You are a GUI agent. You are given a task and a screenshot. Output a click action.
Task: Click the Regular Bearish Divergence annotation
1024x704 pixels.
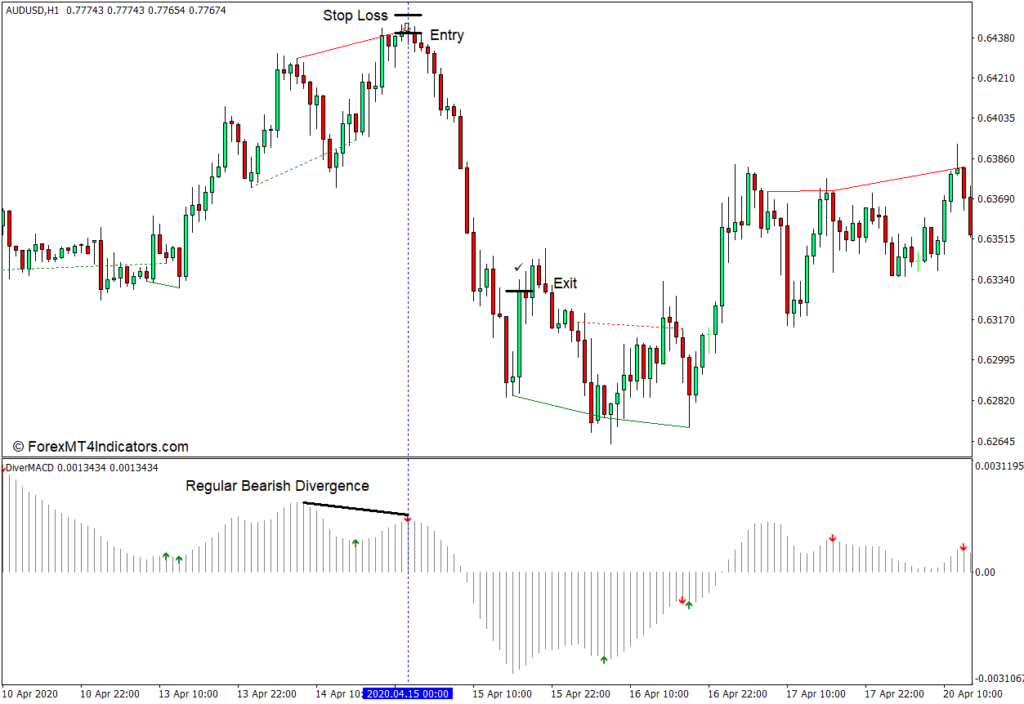pos(277,486)
